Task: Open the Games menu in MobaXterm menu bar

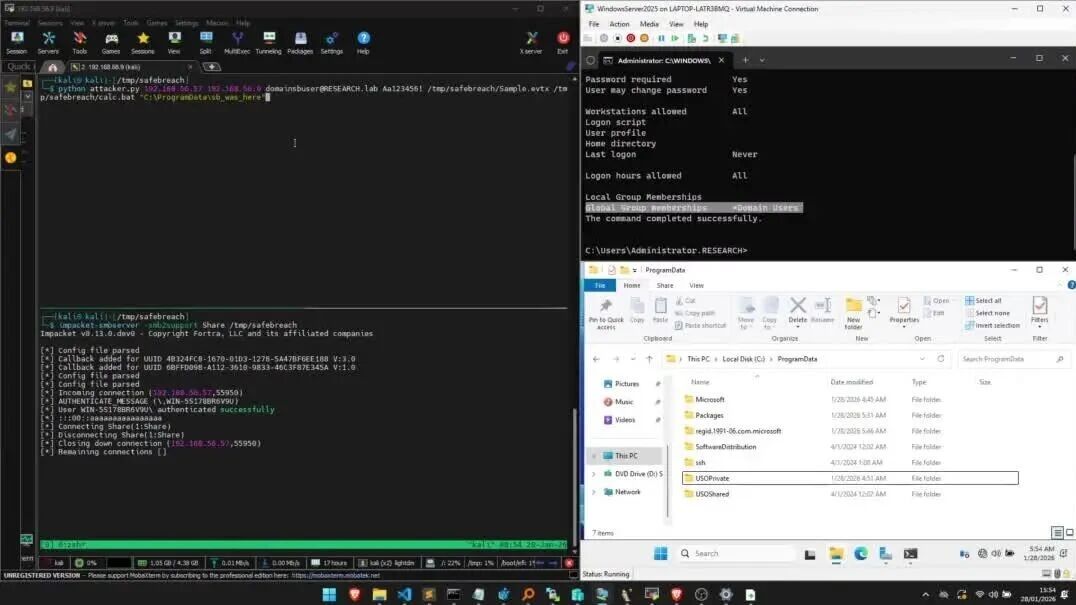Action: click(x=156, y=23)
